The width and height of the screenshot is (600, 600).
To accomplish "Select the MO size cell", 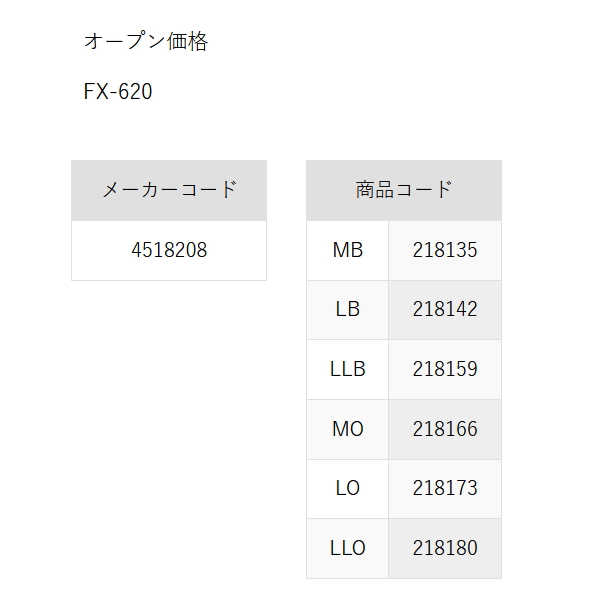I will 347,429.
